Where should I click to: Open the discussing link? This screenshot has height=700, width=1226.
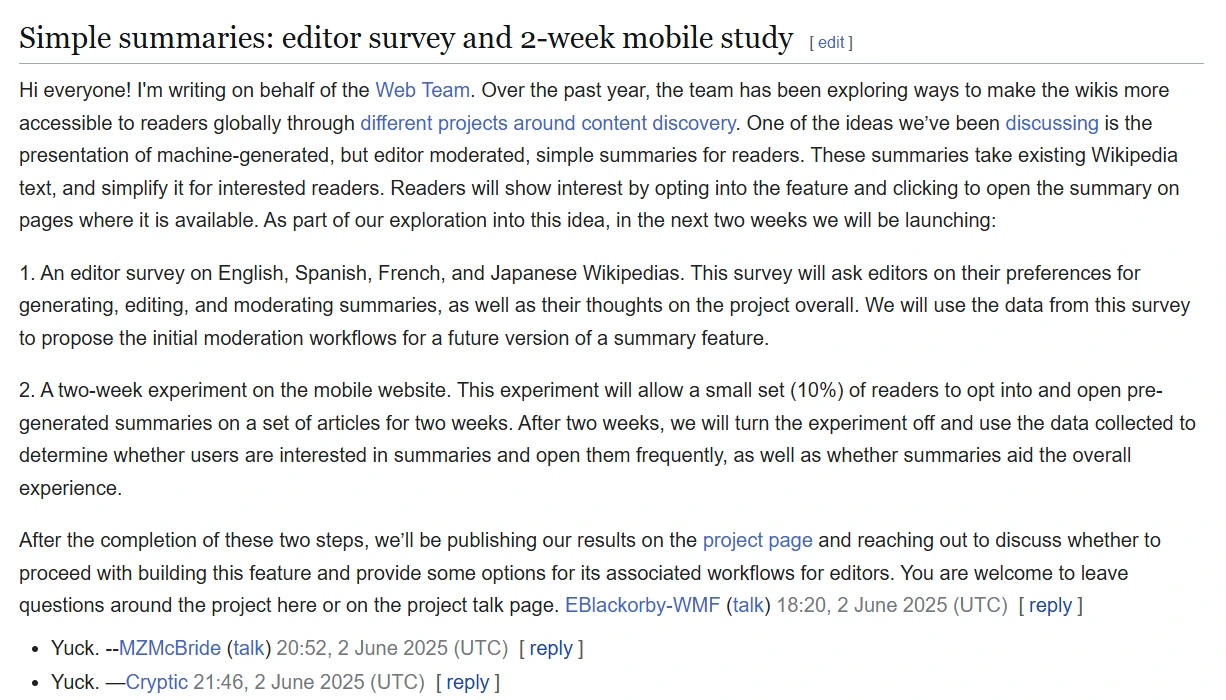1052,123
